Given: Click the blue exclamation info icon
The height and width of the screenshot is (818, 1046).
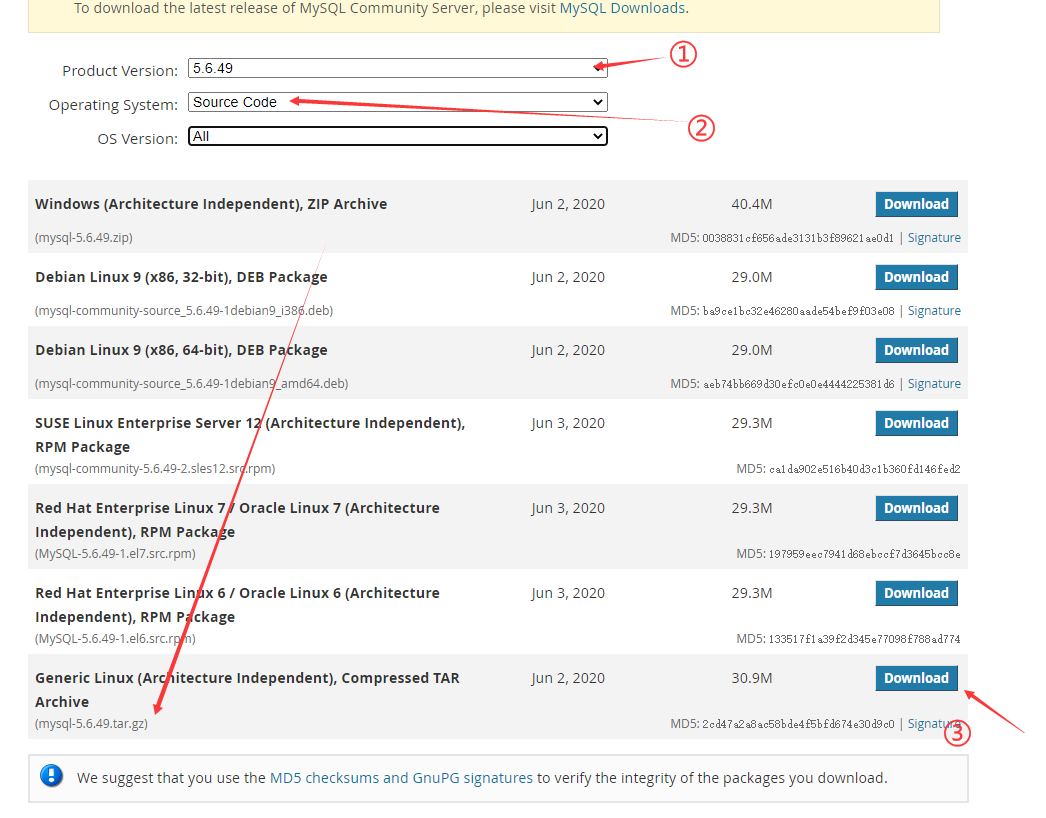Looking at the screenshot, I should click(51, 775).
